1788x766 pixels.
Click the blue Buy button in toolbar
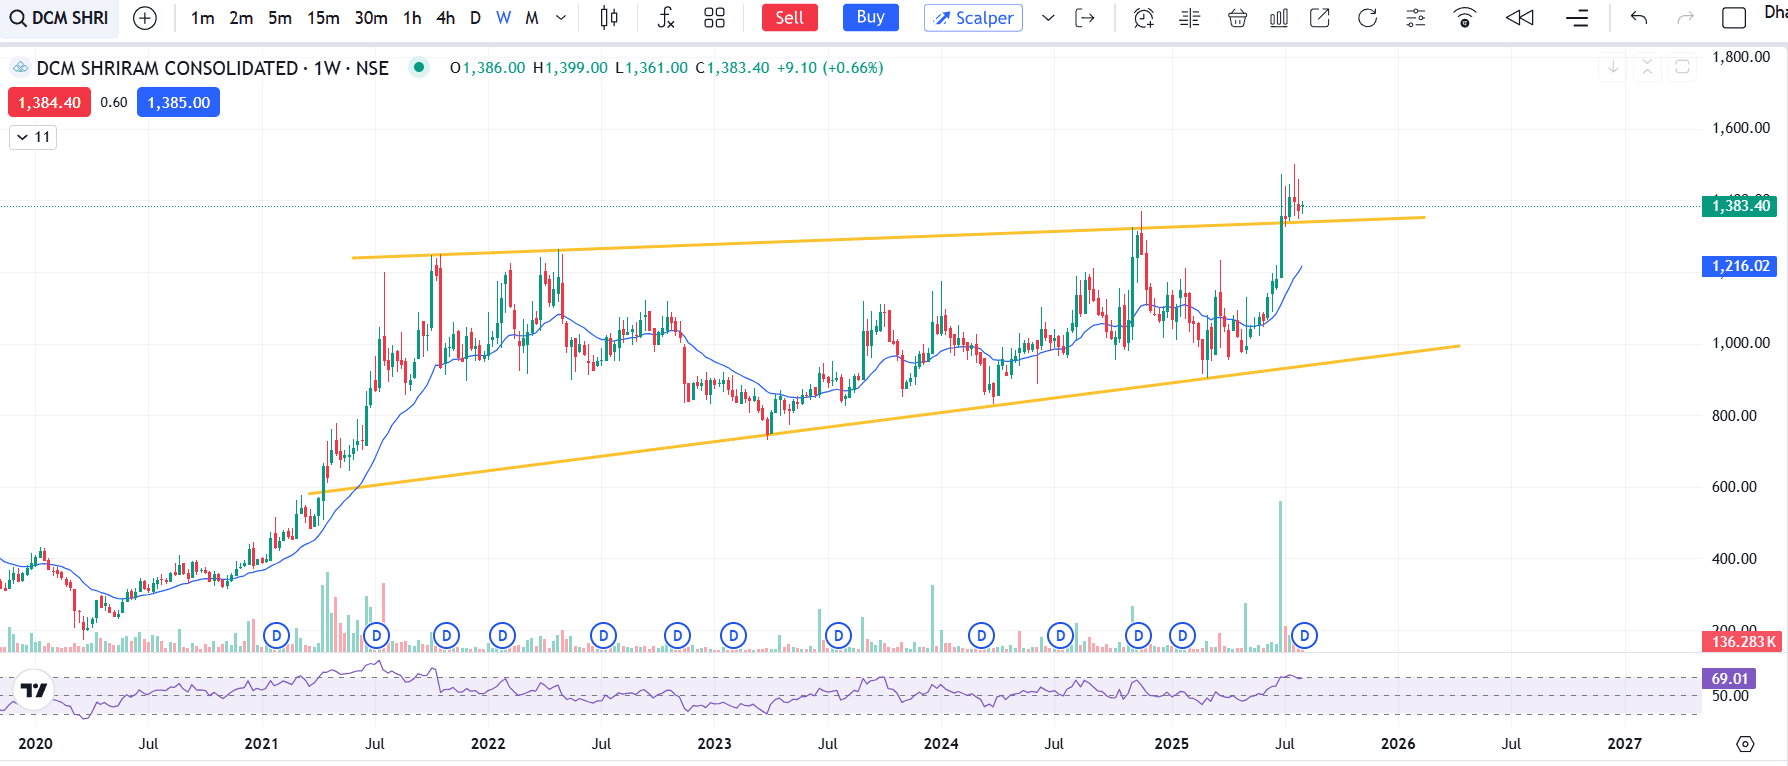[x=870, y=18]
